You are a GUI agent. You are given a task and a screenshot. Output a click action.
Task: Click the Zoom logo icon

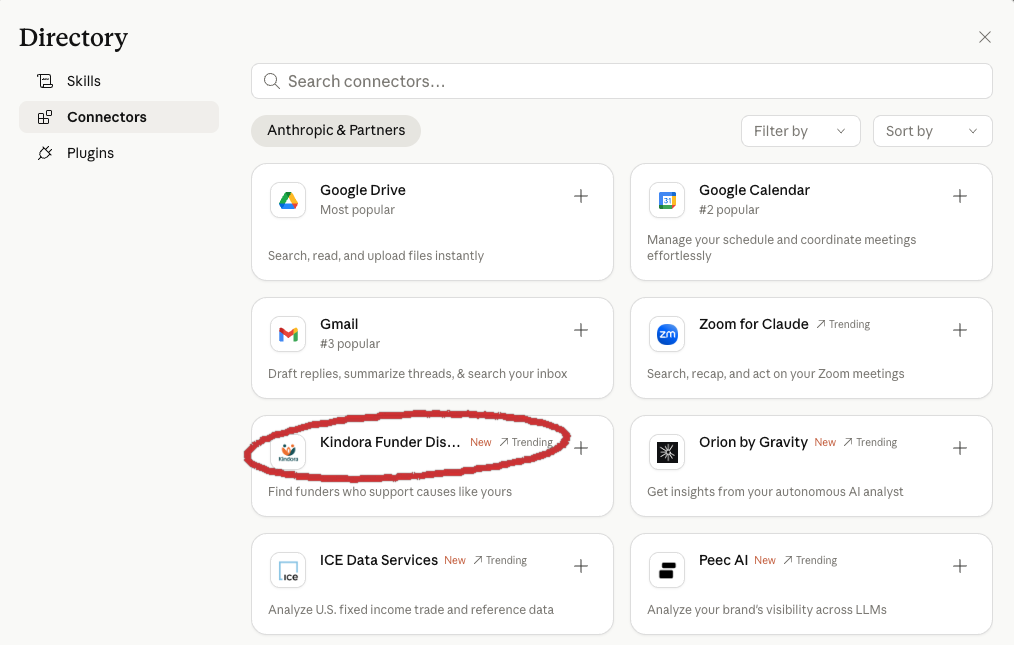[667, 334]
